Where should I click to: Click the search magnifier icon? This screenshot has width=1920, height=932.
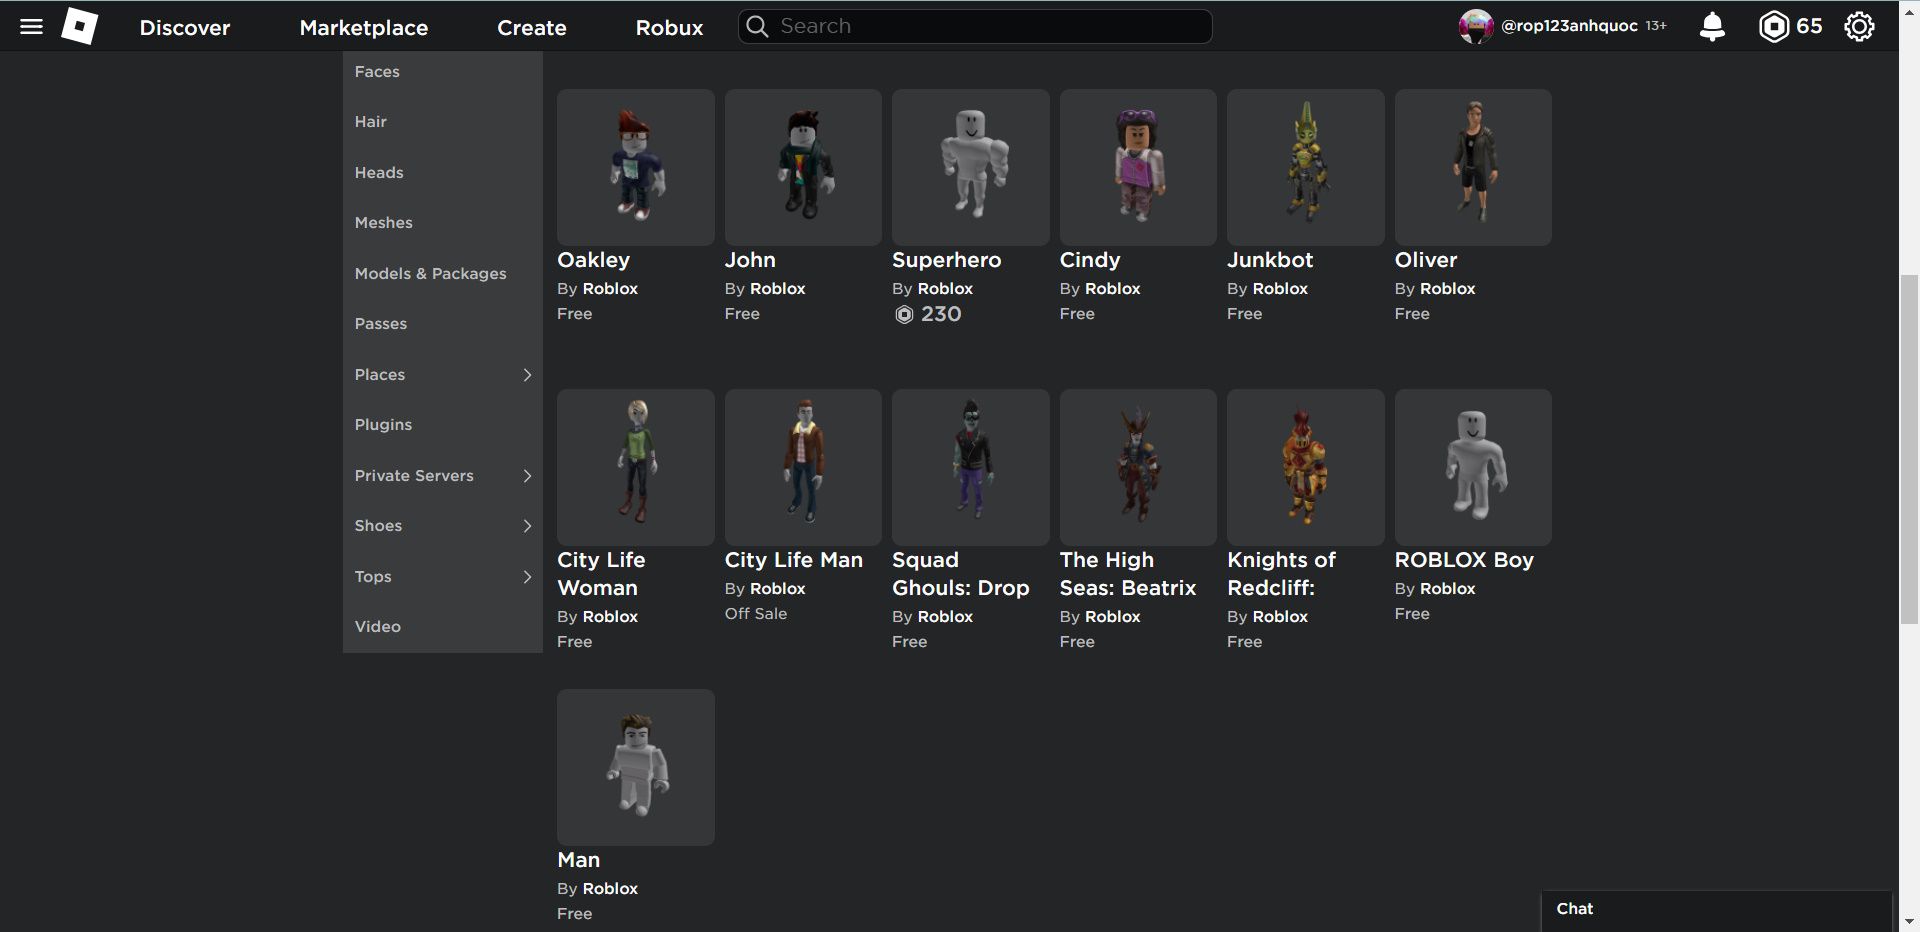coord(757,27)
